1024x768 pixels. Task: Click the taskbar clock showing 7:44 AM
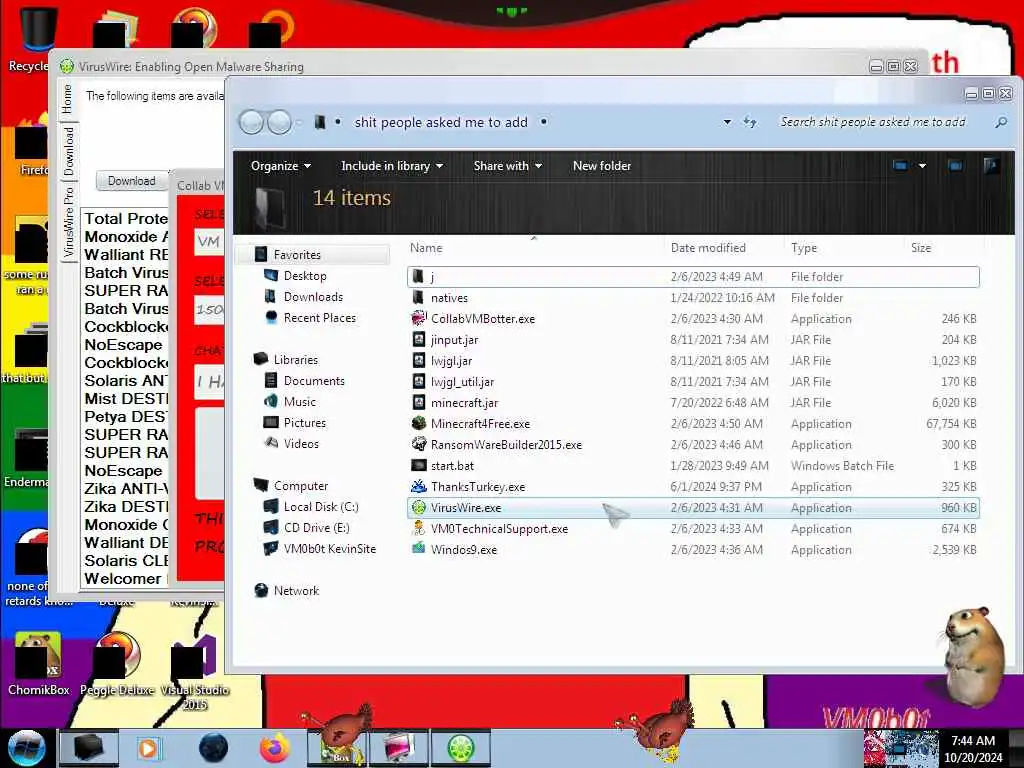pyautogui.click(x=972, y=741)
